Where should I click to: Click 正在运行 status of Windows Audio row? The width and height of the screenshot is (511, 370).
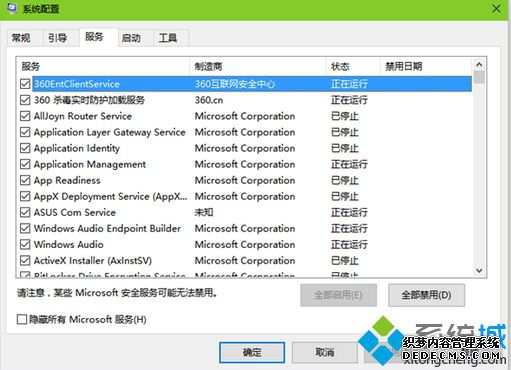click(349, 245)
